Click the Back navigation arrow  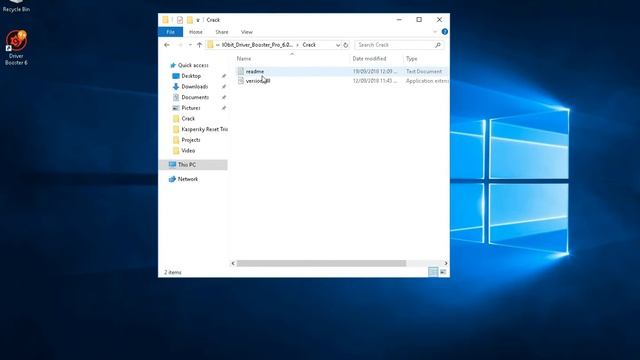point(167,45)
